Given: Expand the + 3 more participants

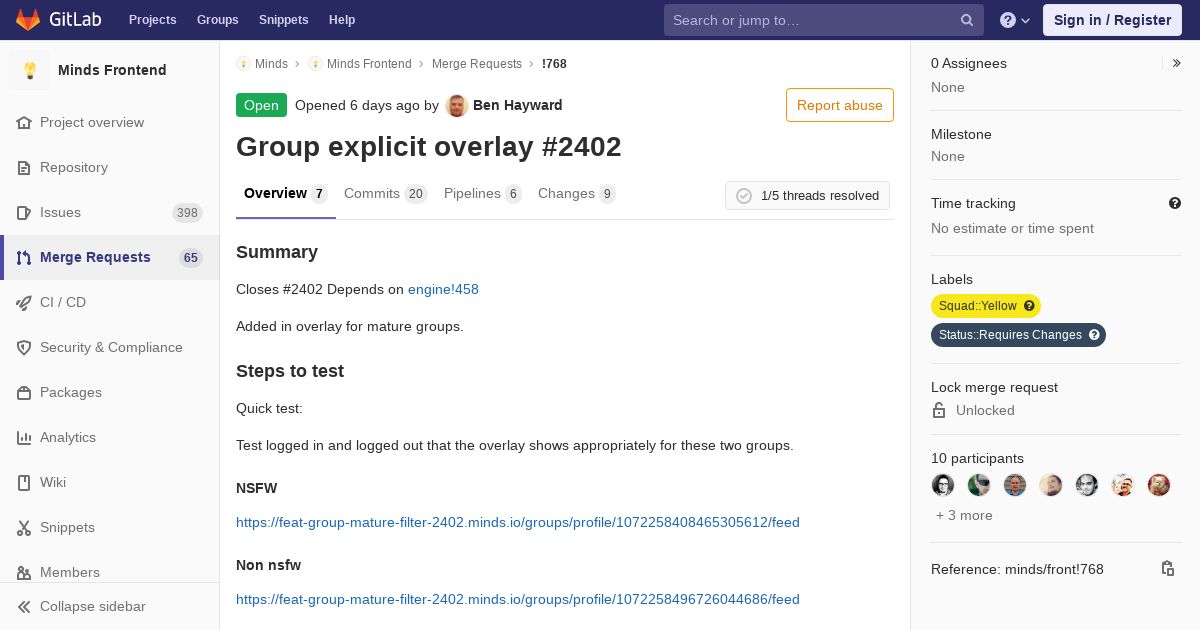Looking at the screenshot, I should [x=964, y=515].
